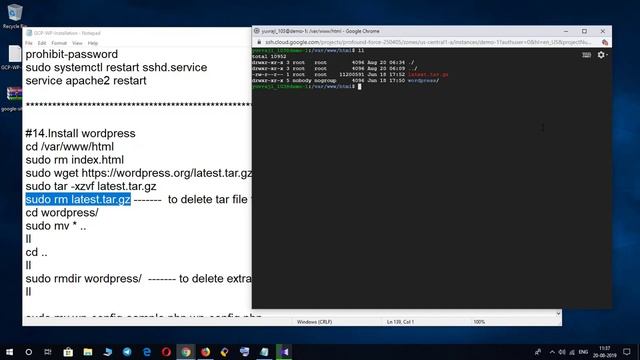Click the 'sudo systemctl restart sshd.service' line
The width and height of the screenshot is (640, 360).
(x=116, y=67)
